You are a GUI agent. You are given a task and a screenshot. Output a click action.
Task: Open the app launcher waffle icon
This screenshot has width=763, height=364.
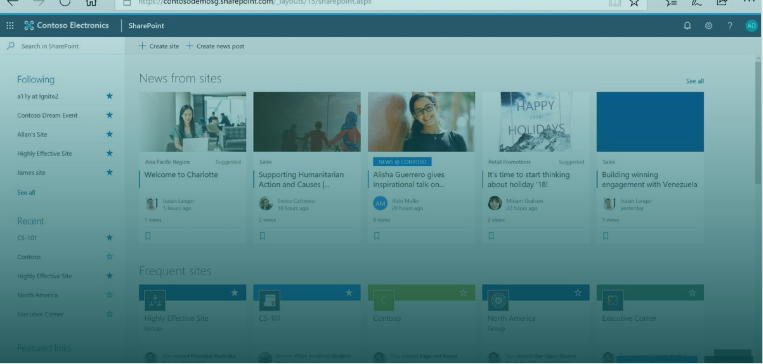tap(10, 26)
